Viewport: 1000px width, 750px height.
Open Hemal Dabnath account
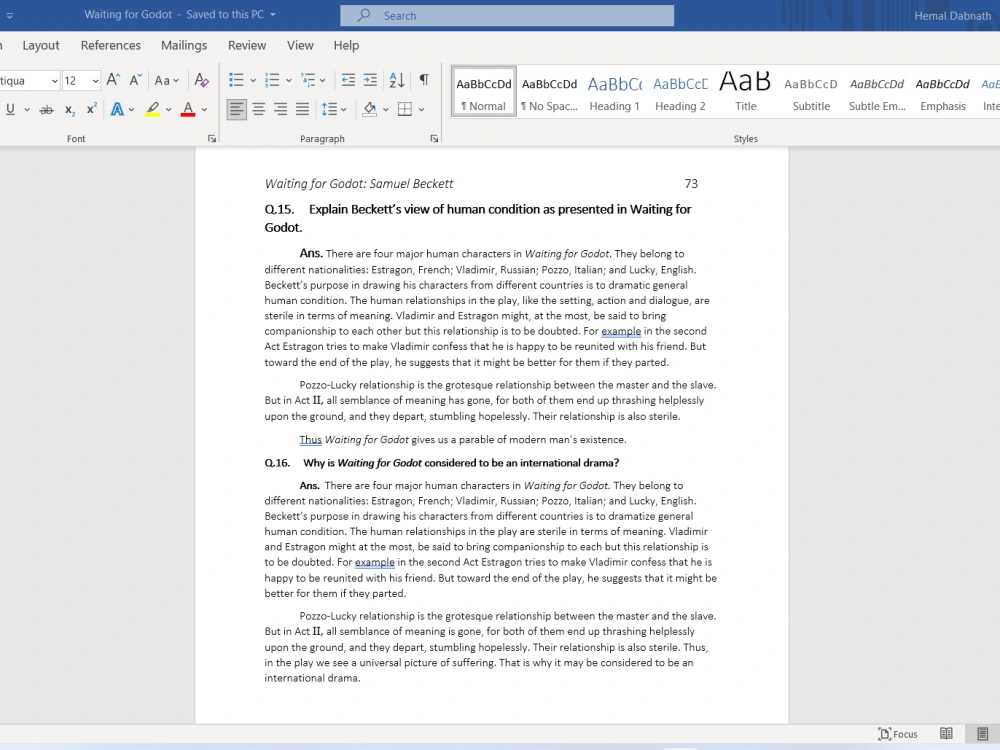tap(952, 15)
